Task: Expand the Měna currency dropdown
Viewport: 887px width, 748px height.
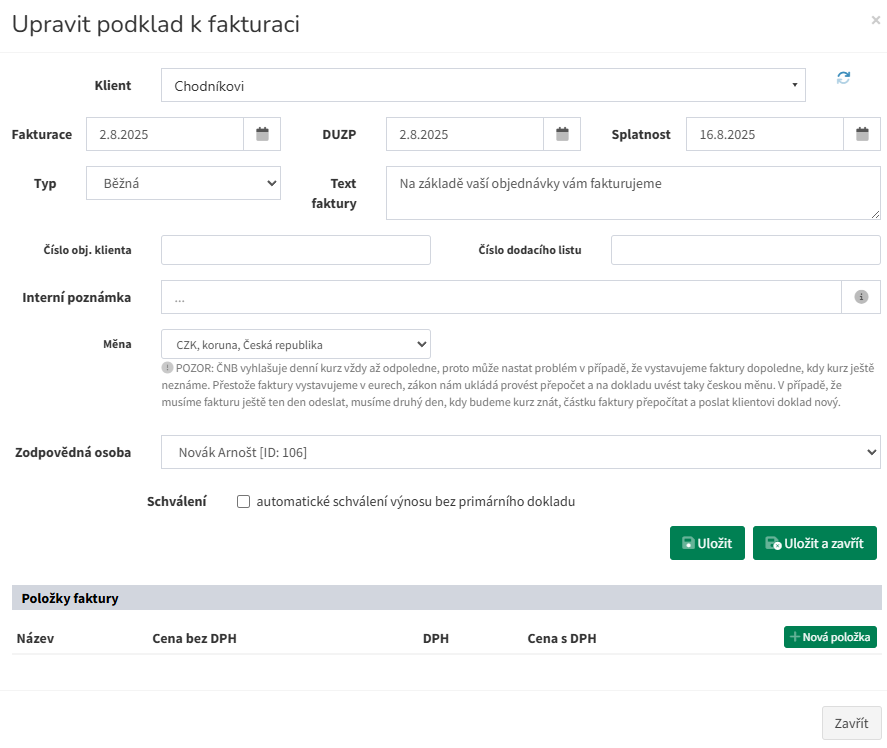Action: pos(295,344)
